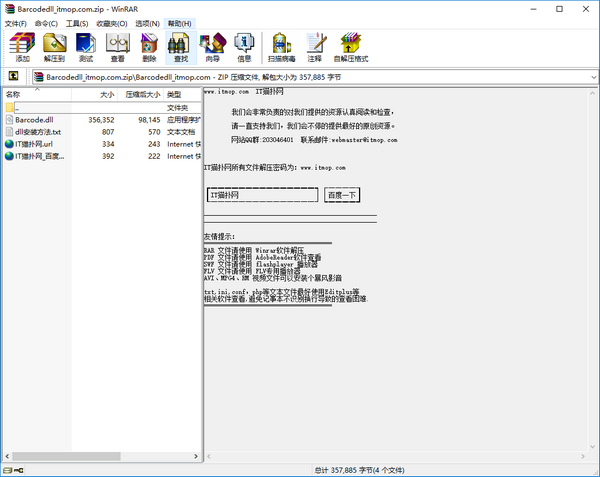Click the Extract To (解压到) icon

(x=54, y=47)
